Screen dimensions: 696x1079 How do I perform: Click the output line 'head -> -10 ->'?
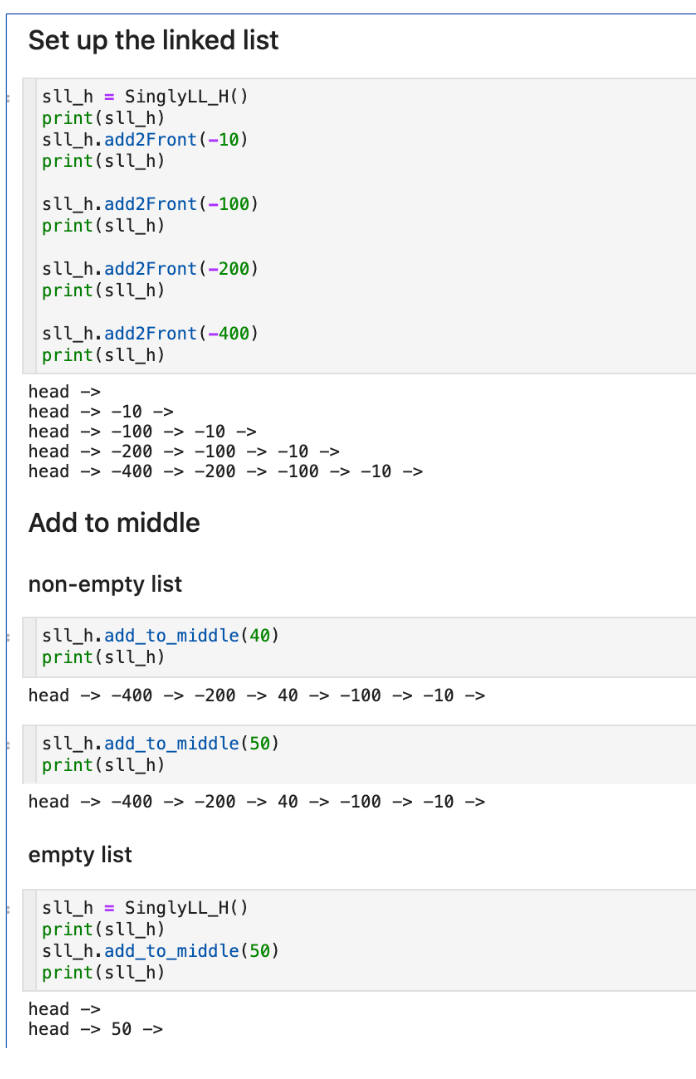point(101,412)
